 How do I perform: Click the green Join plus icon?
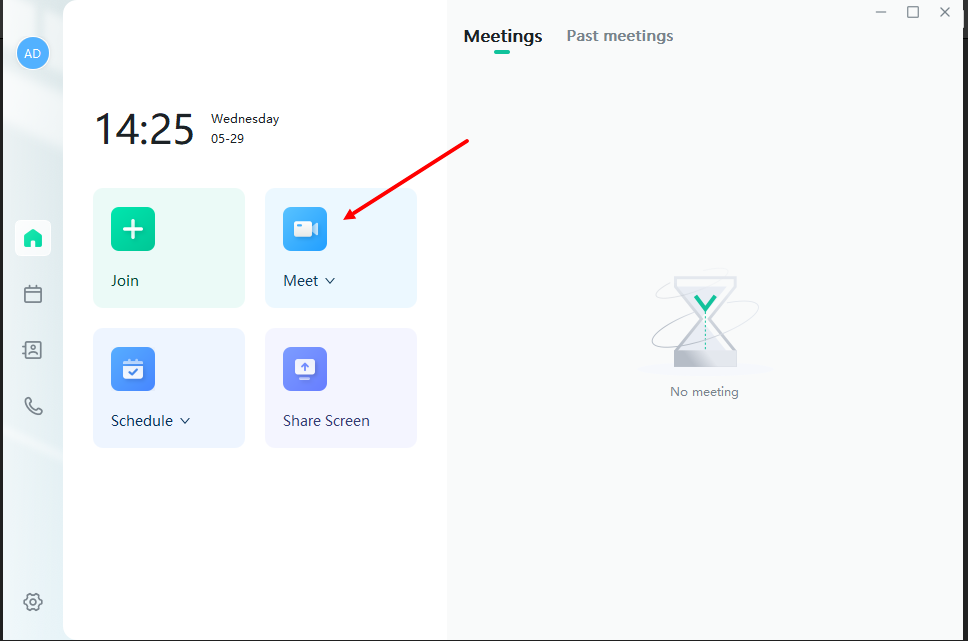pos(133,229)
